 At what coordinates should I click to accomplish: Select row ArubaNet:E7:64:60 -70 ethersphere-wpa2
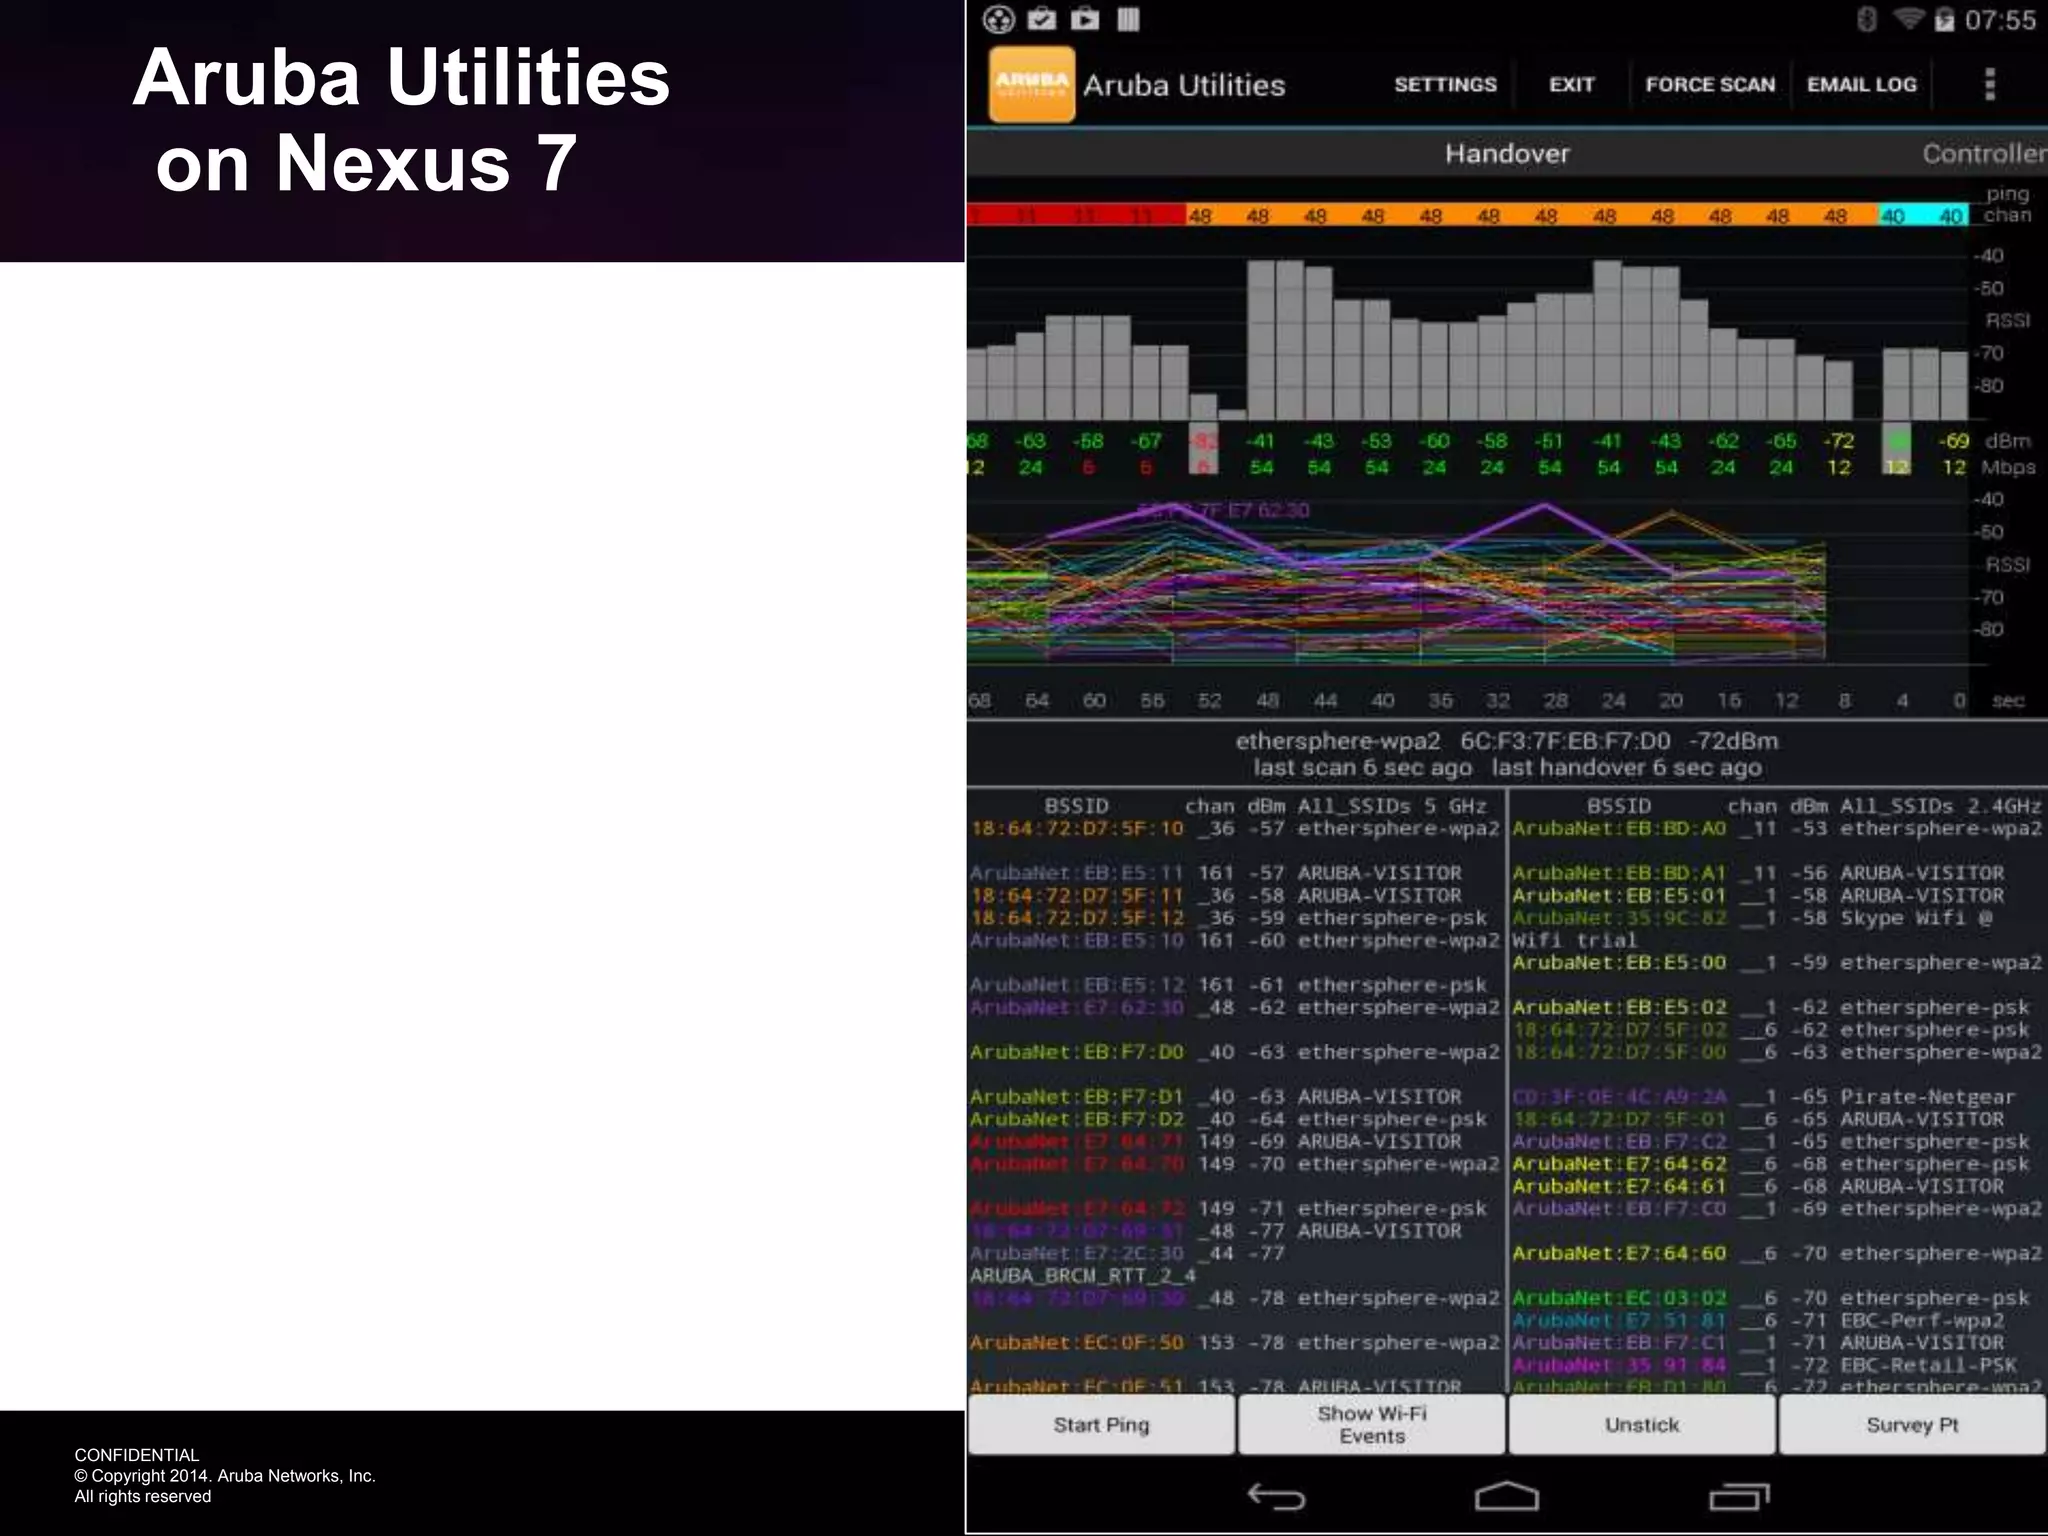pos(1777,1254)
